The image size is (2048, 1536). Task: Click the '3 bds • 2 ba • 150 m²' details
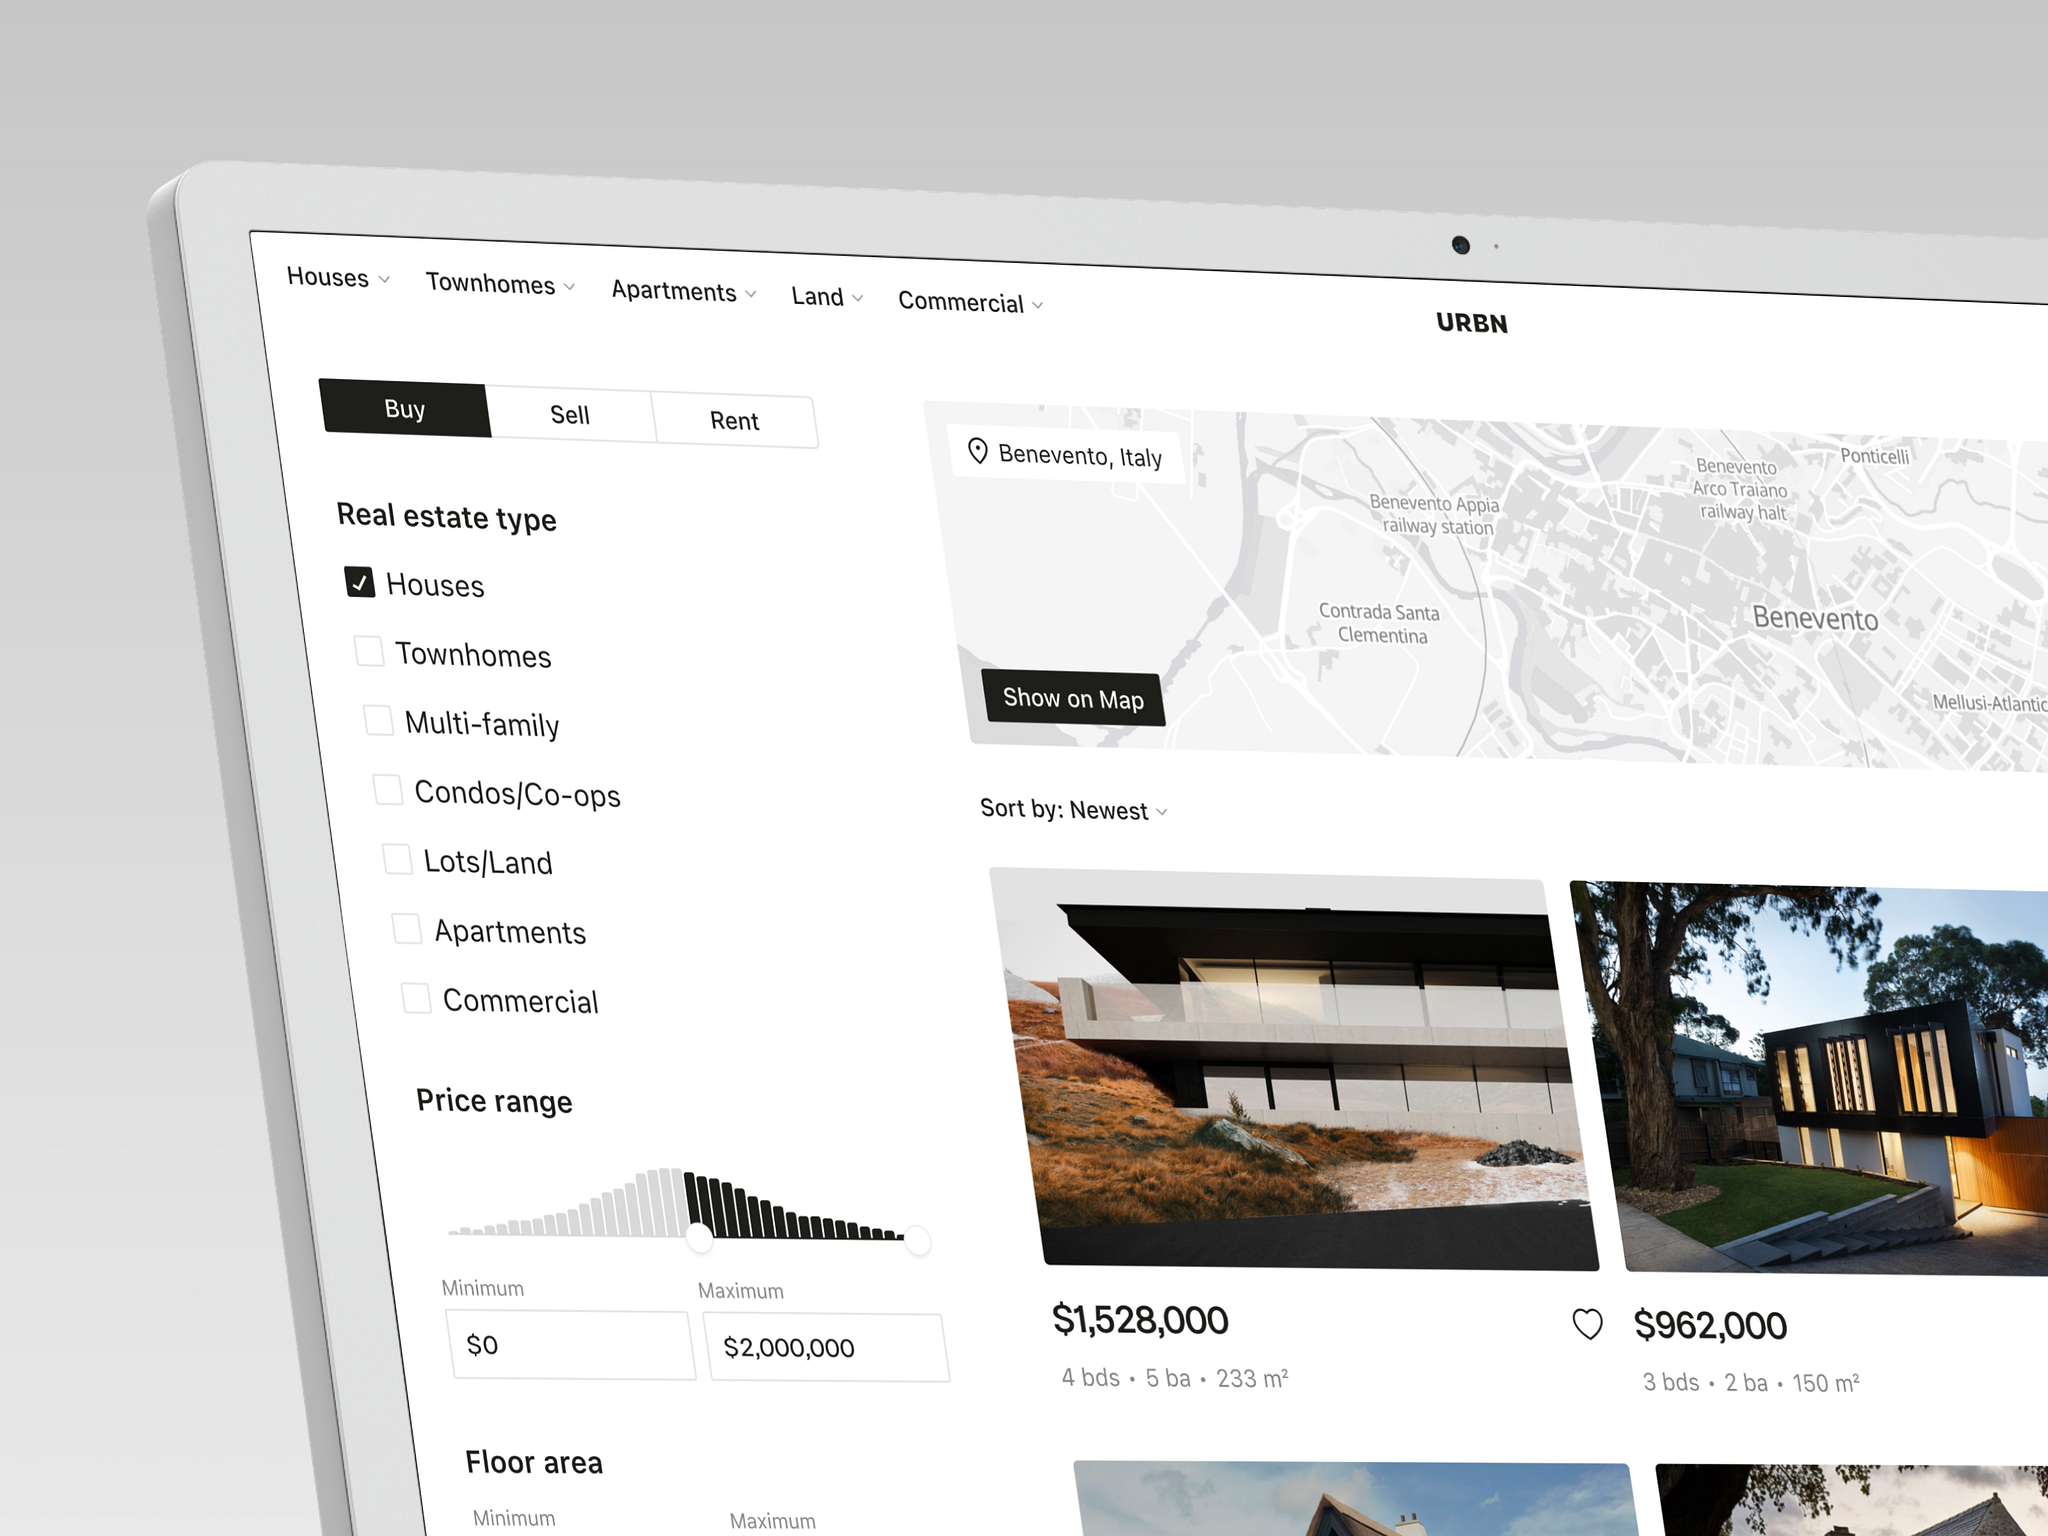(x=1751, y=1383)
